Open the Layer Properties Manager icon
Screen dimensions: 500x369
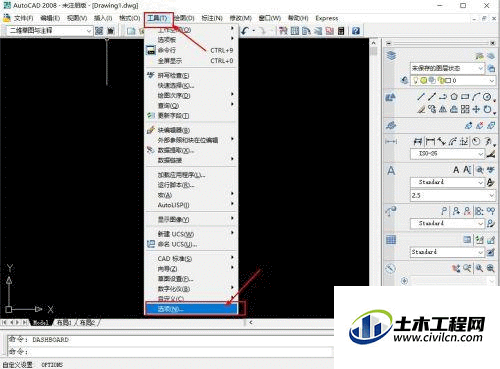pos(404,80)
